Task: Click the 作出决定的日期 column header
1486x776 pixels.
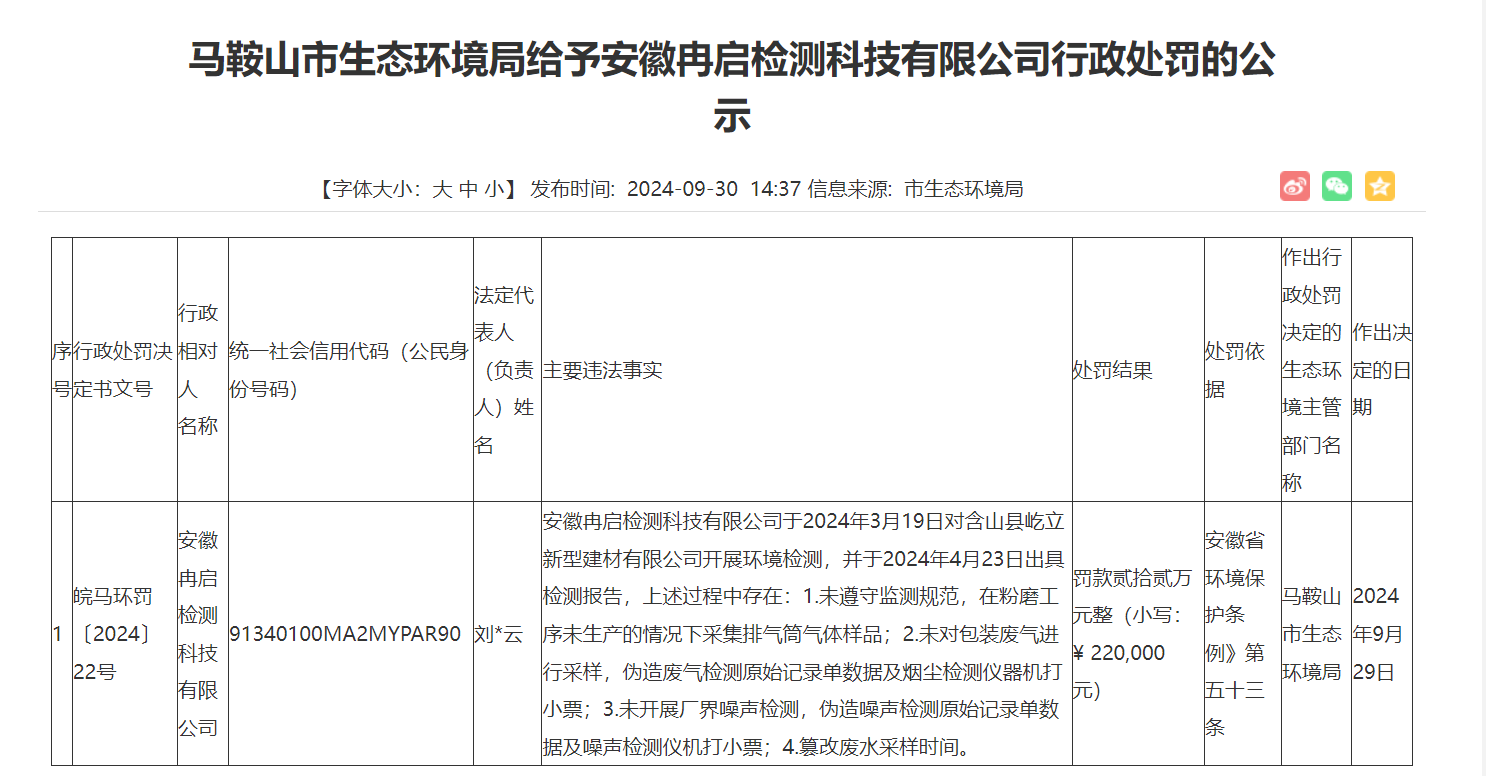Action: [x=1382, y=370]
